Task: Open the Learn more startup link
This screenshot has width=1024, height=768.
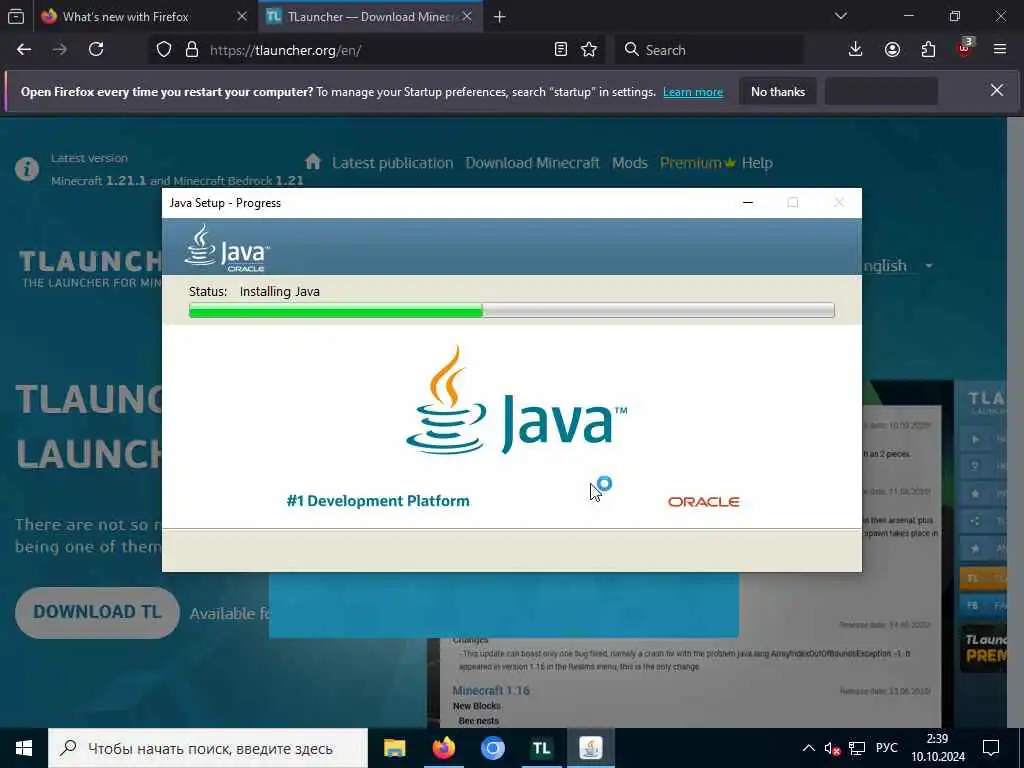Action: coord(693,92)
